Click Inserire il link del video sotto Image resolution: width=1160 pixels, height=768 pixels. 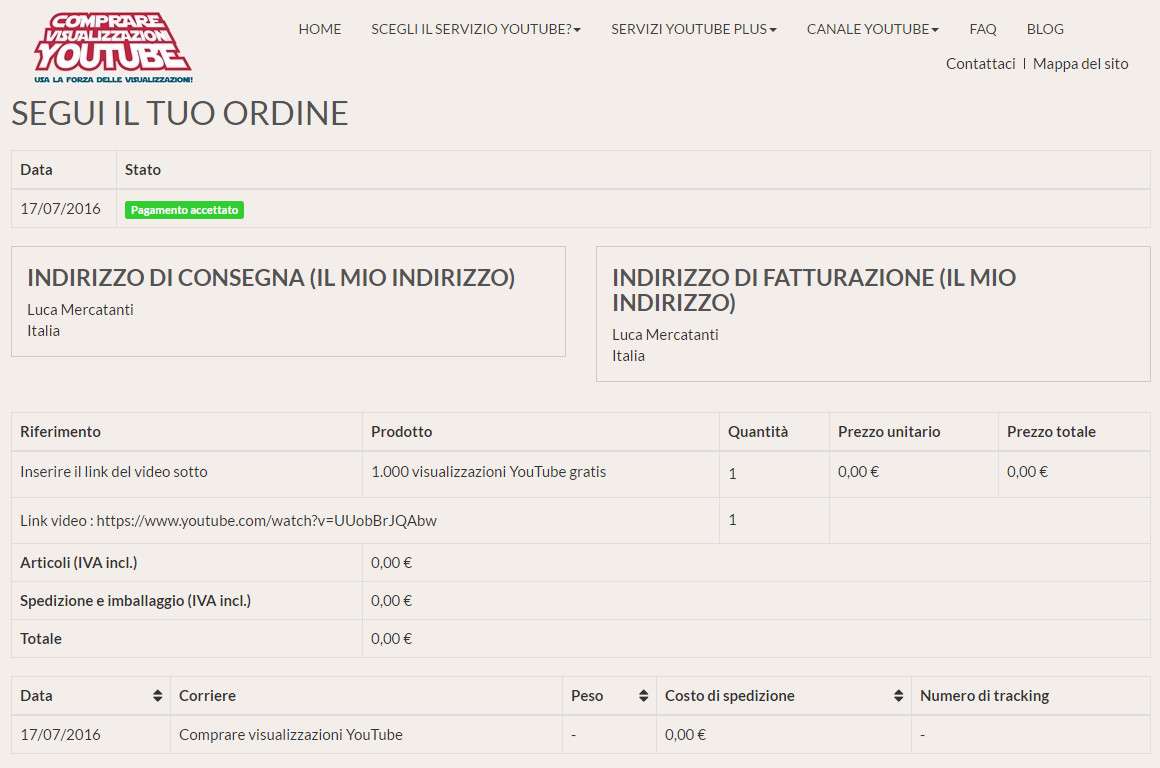tap(114, 471)
